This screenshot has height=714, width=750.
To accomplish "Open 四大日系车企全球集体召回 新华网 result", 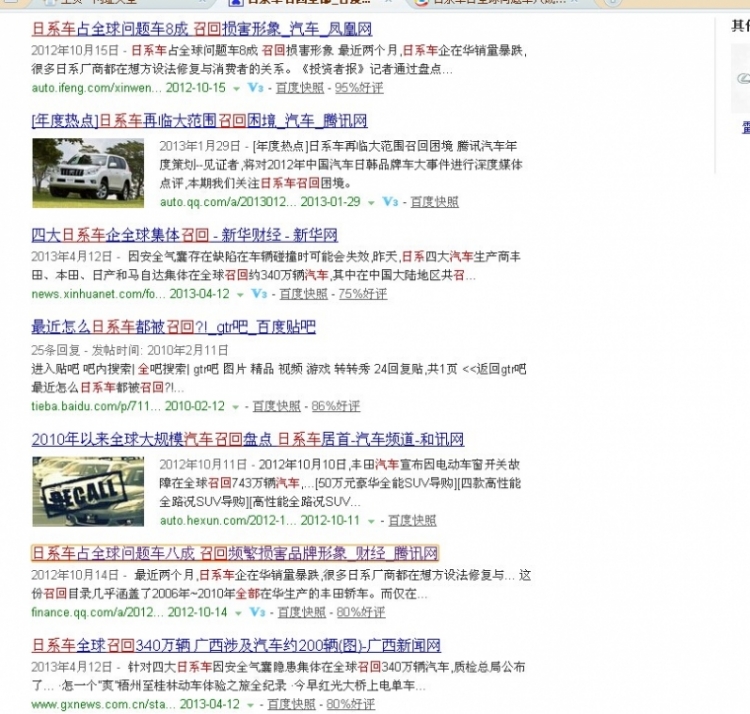I will pos(185,235).
